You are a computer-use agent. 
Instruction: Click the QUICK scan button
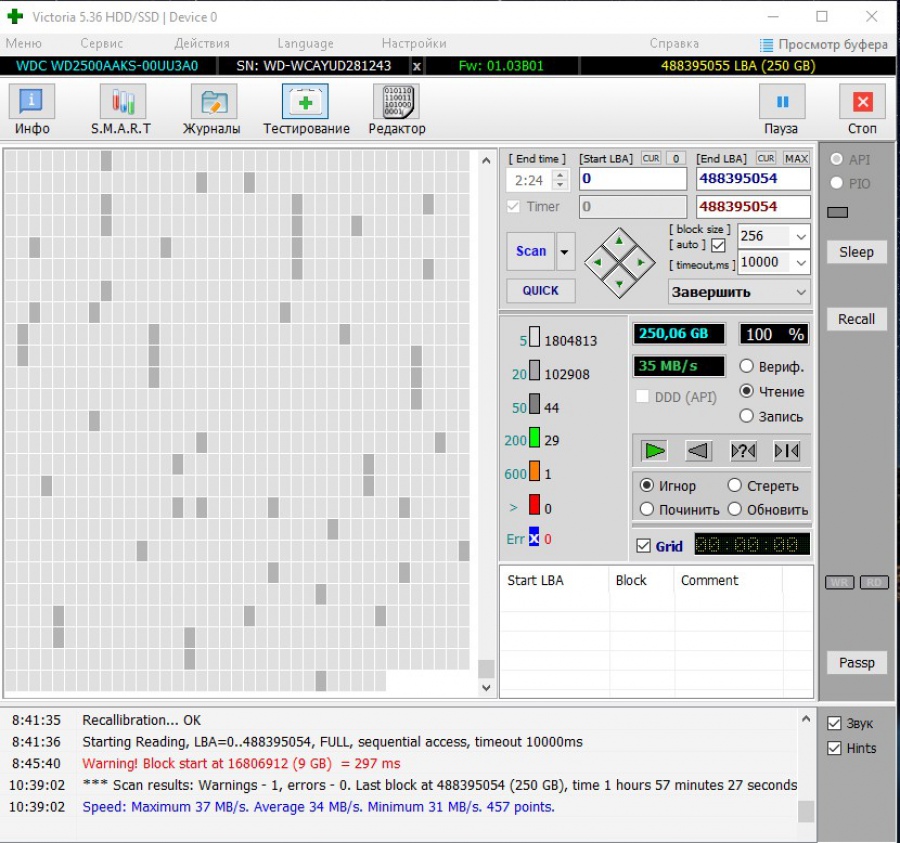[x=541, y=290]
